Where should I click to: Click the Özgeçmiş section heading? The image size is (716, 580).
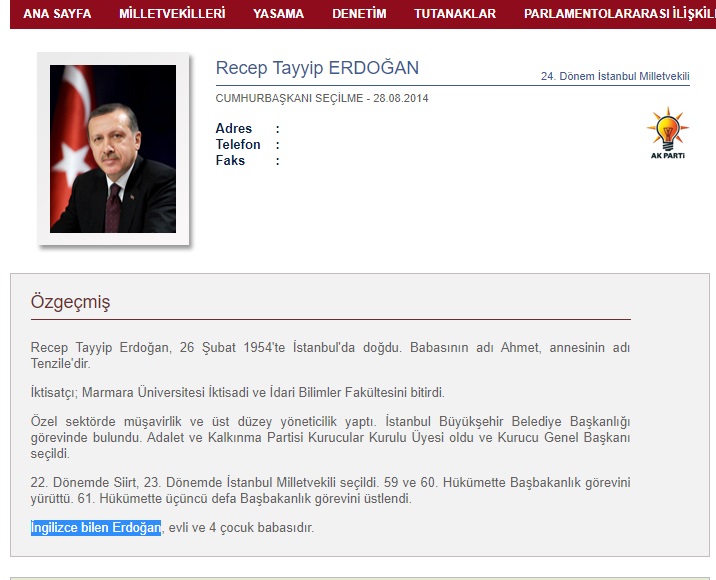pyautogui.click(x=70, y=302)
